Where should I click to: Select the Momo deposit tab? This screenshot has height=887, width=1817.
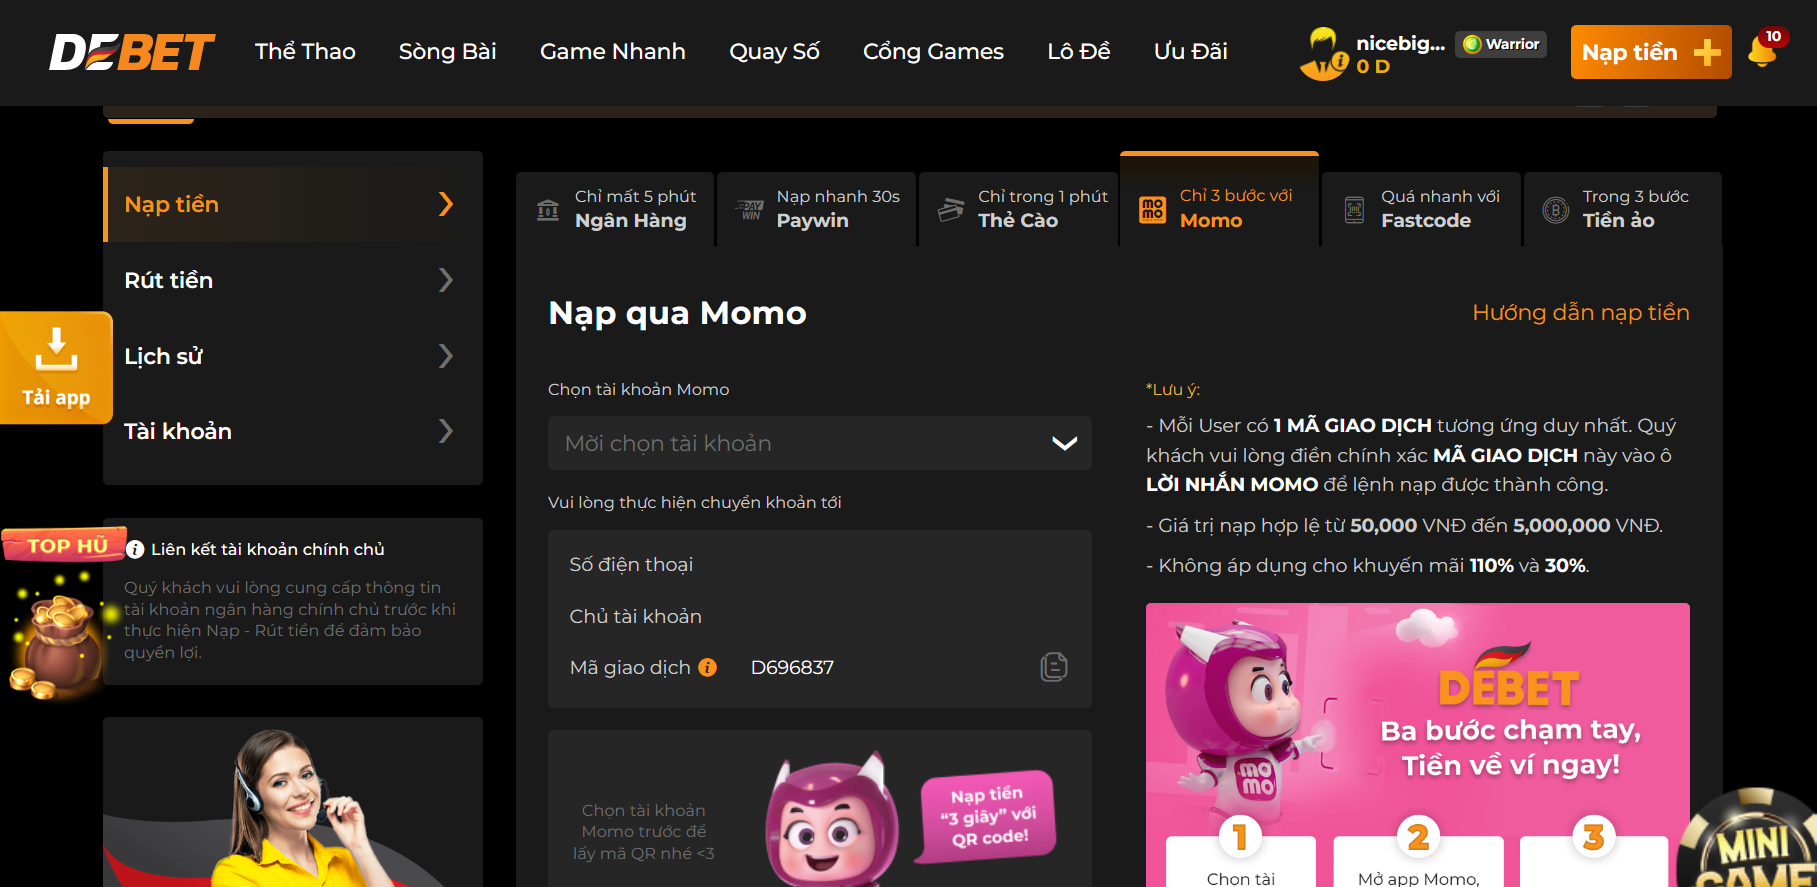[x=1219, y=199]
